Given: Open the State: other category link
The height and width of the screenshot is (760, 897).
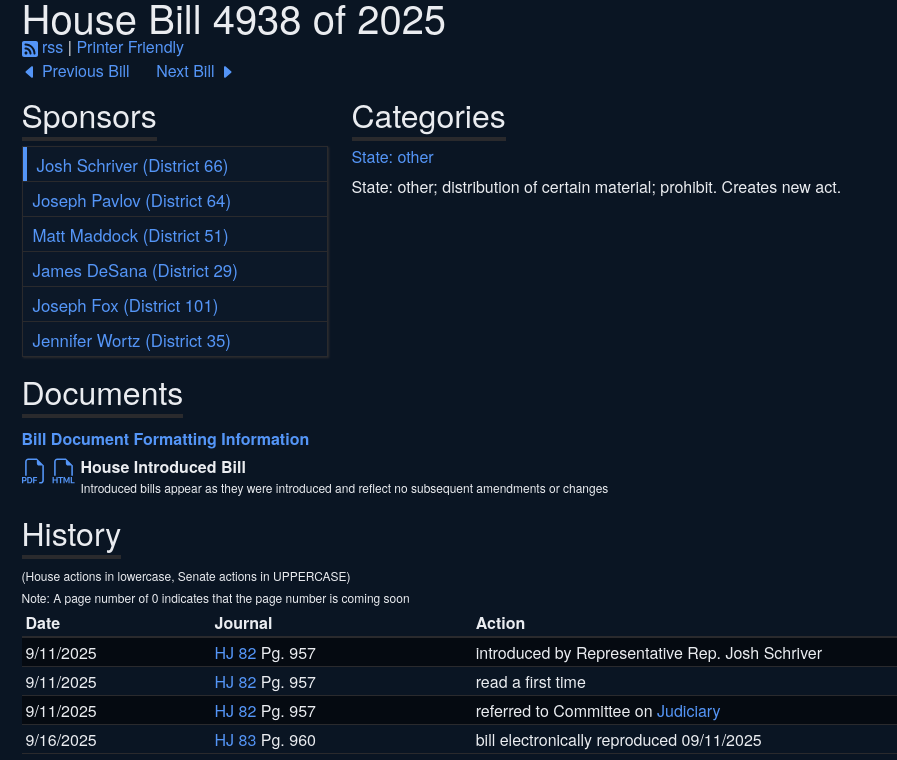Looking at the screenshot, I should (392, 157).
